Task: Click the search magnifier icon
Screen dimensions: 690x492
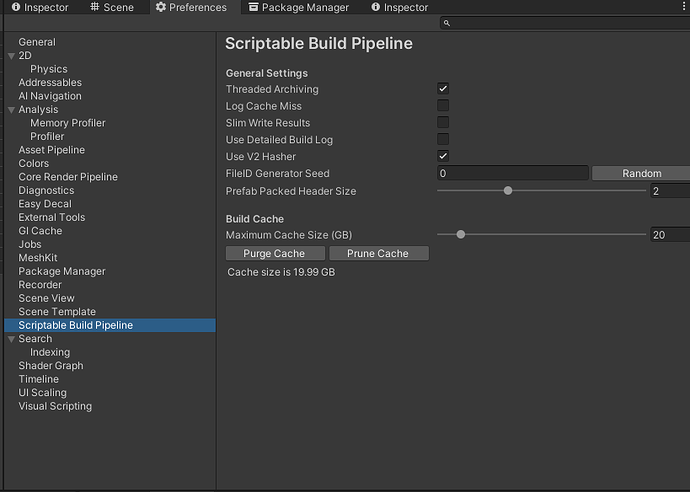Action: pyautogui.click(x=445, y=23)
